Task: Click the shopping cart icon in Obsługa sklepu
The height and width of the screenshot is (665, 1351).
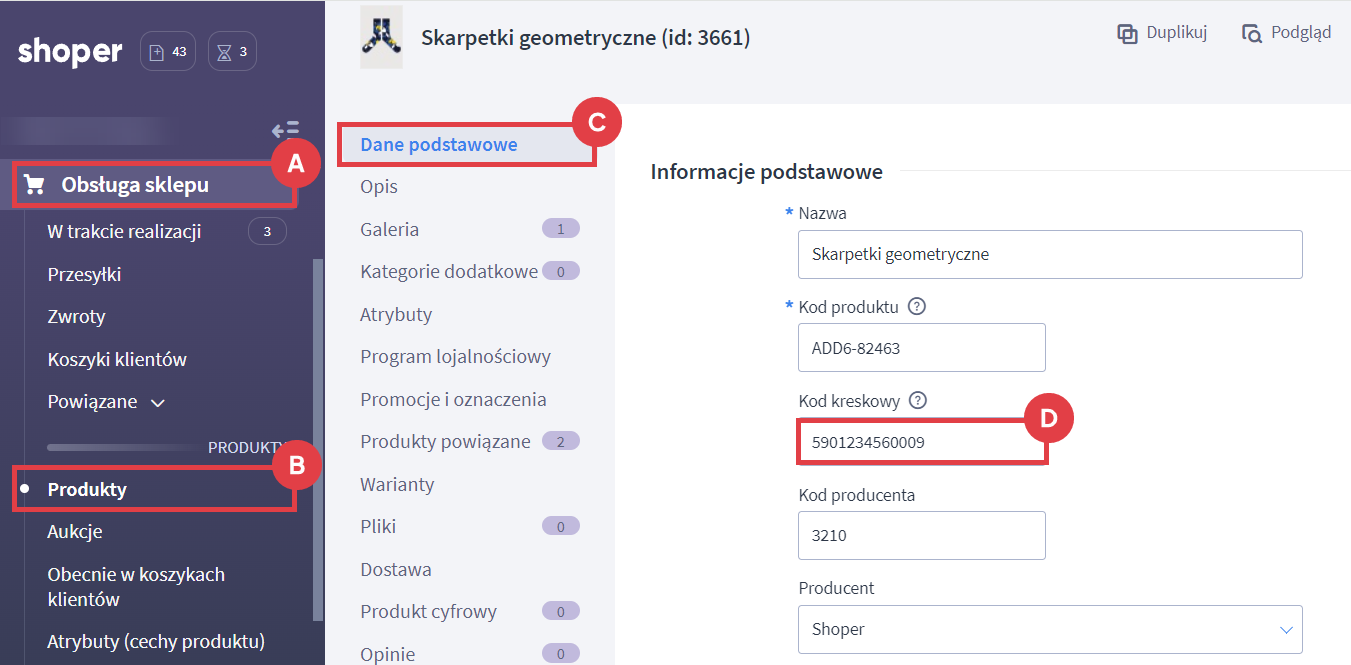Action: pos(34,185)
